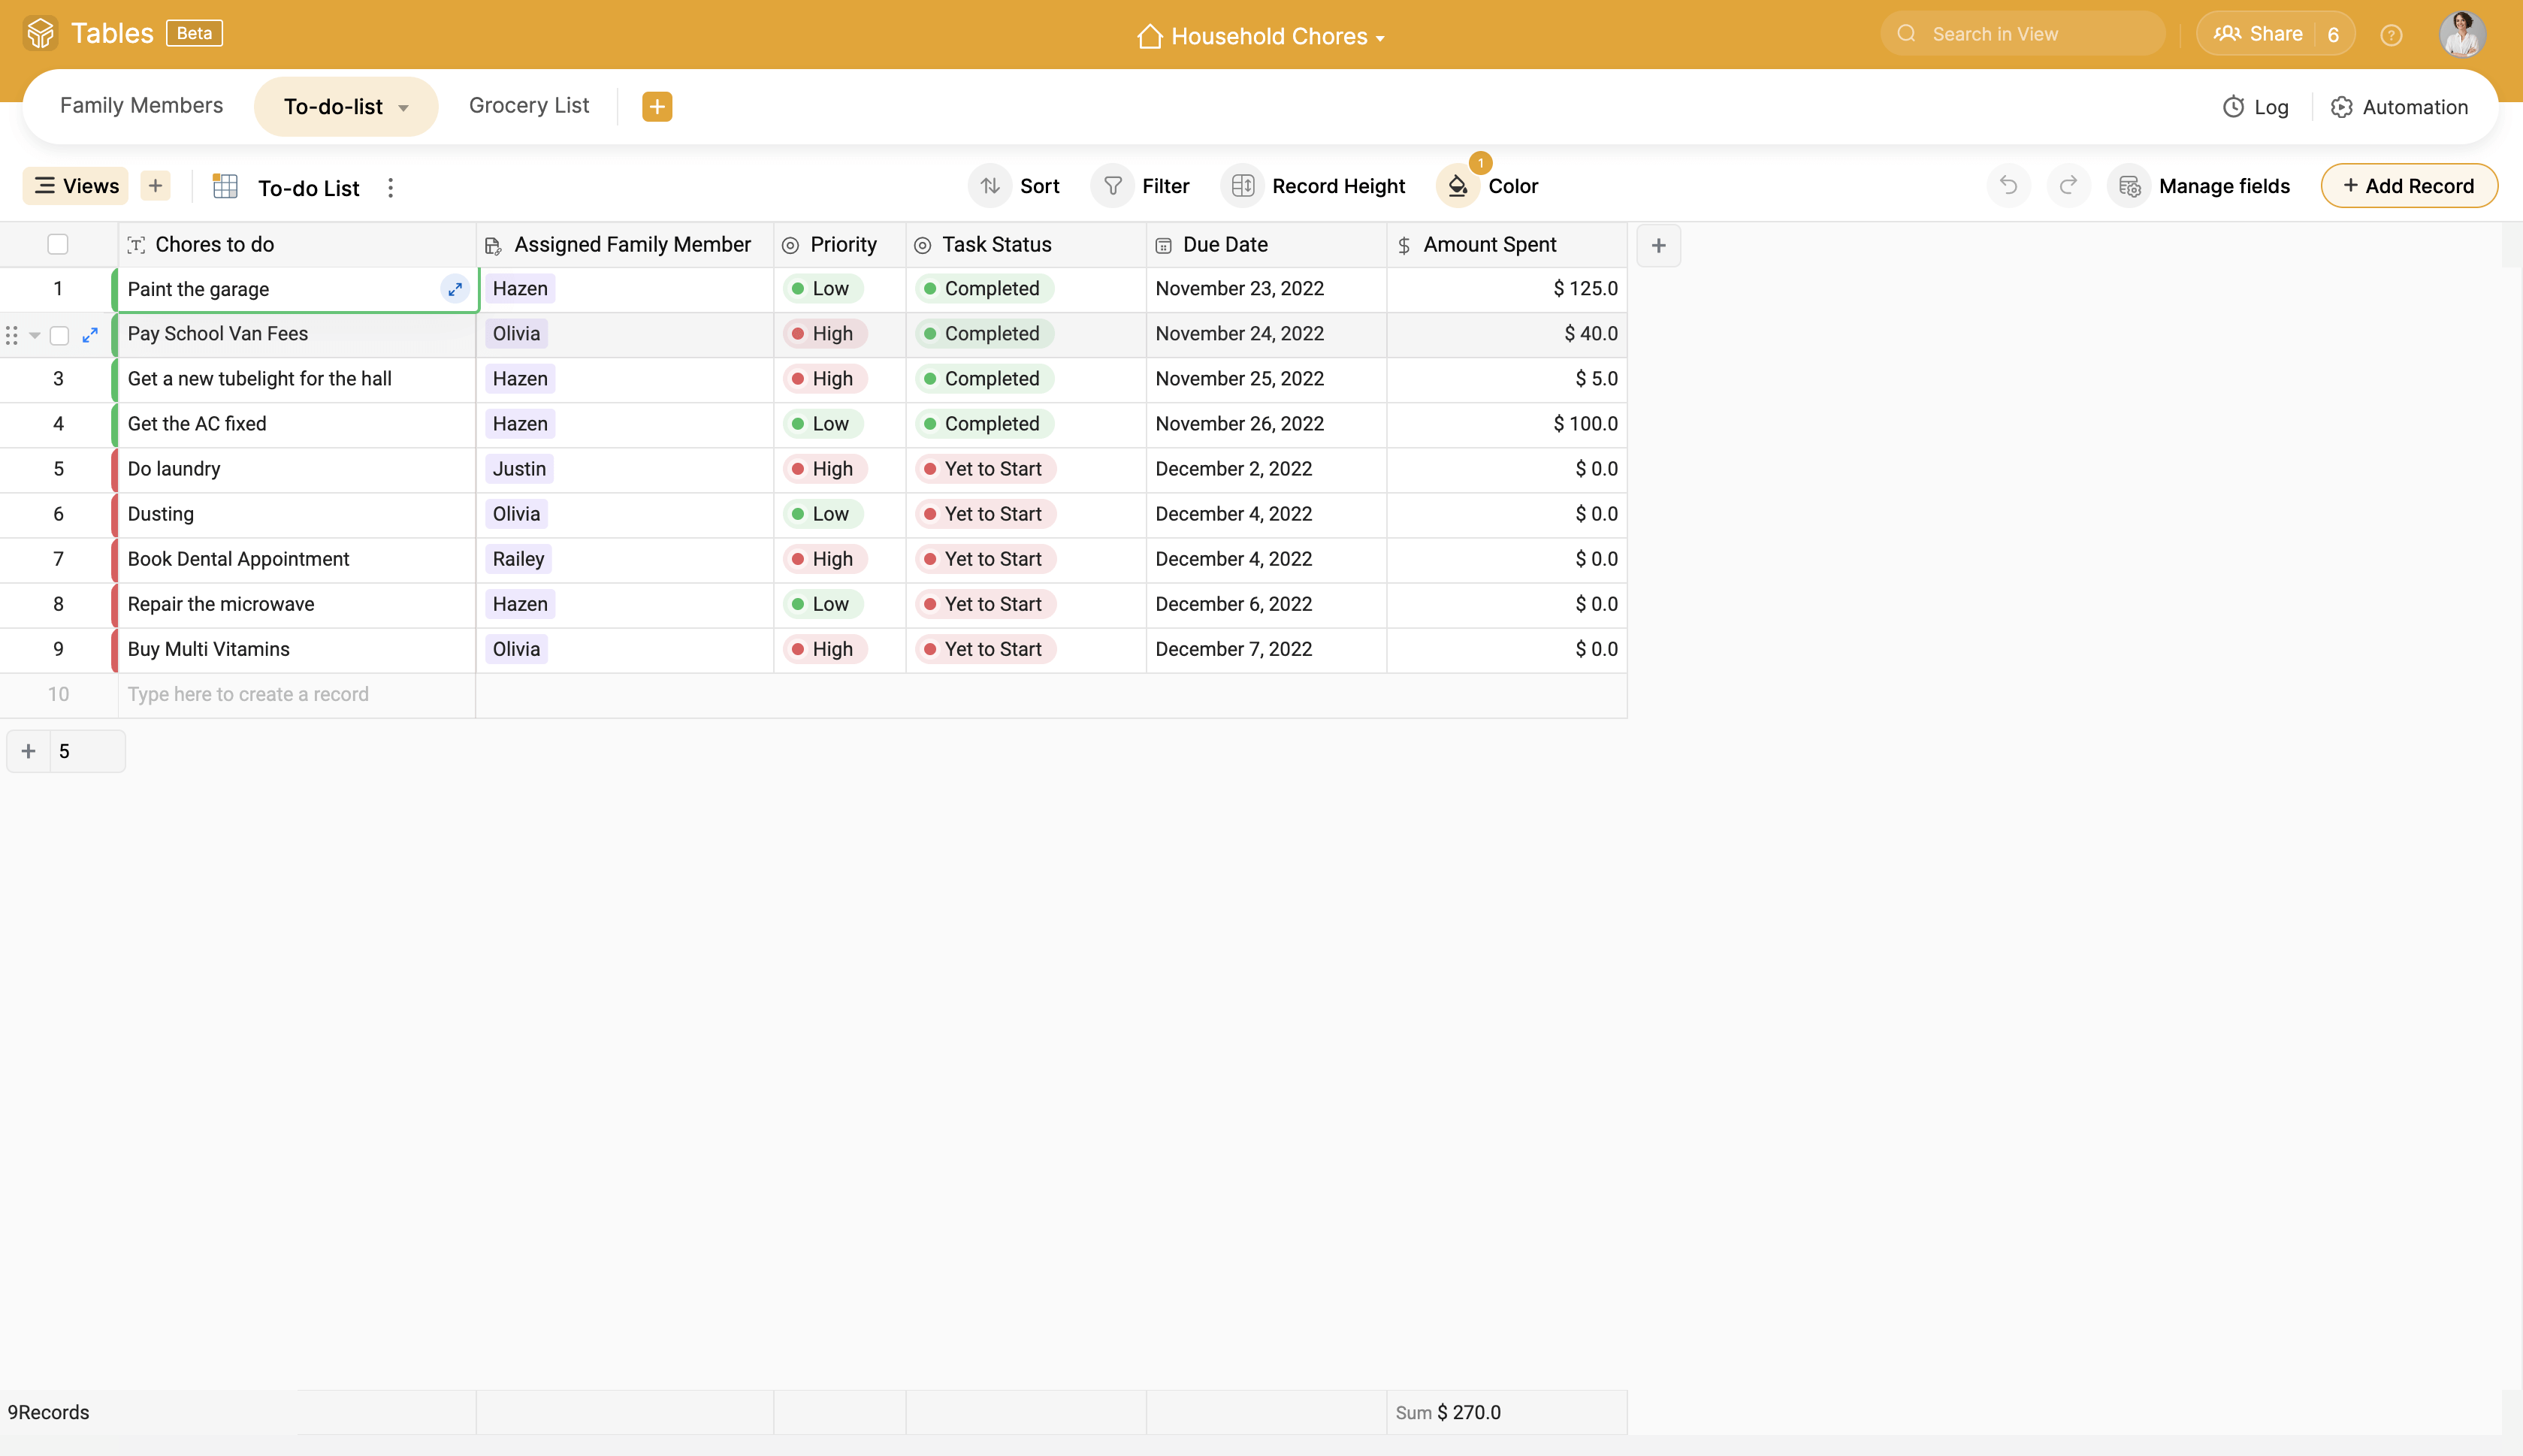Switch to the Grocery List tab
Screen dimensions: 2523x1456
[x=529, y=105]
